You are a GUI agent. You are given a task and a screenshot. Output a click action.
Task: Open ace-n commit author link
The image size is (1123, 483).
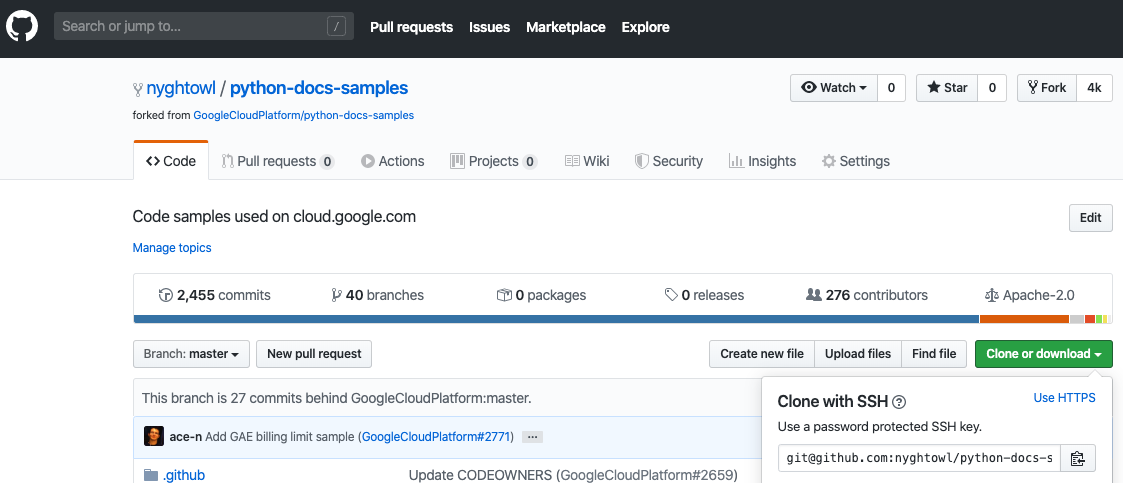pos(185,436)
